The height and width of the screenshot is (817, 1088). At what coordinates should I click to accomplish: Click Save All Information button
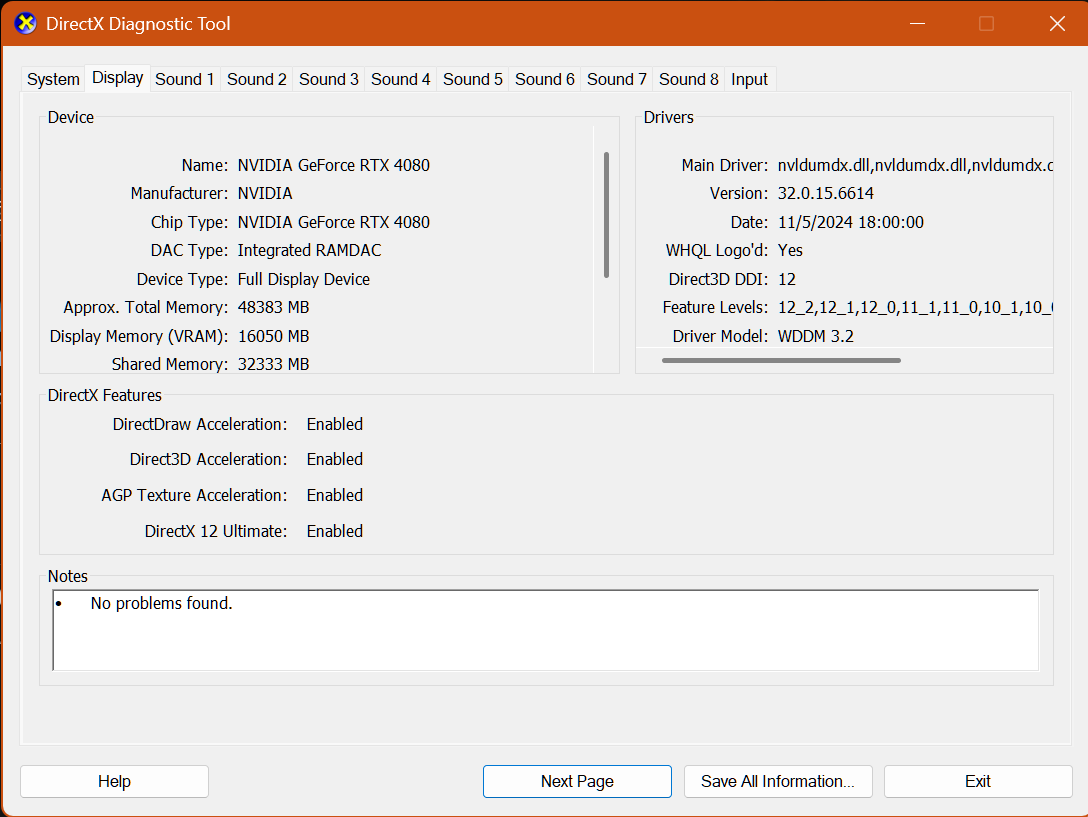coord(778,782)
